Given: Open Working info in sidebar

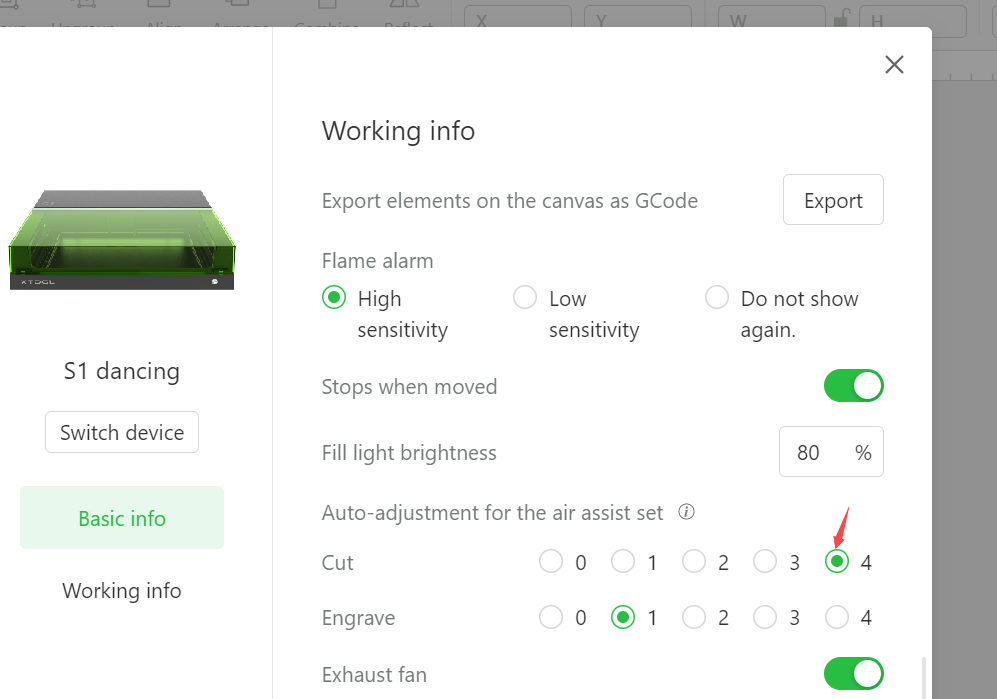Looking at the screenshot, I should 122,590.
